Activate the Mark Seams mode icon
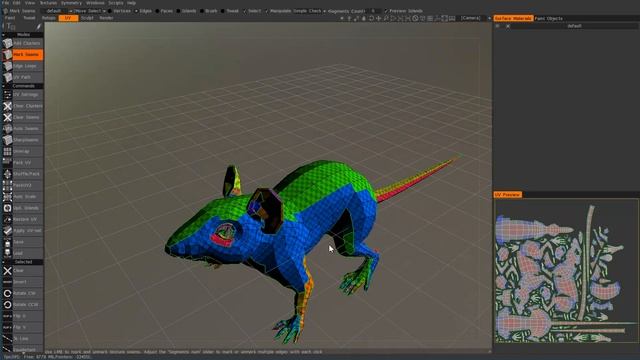The width and height of the screenshot is (640, 360). click(x=7, y=54)
